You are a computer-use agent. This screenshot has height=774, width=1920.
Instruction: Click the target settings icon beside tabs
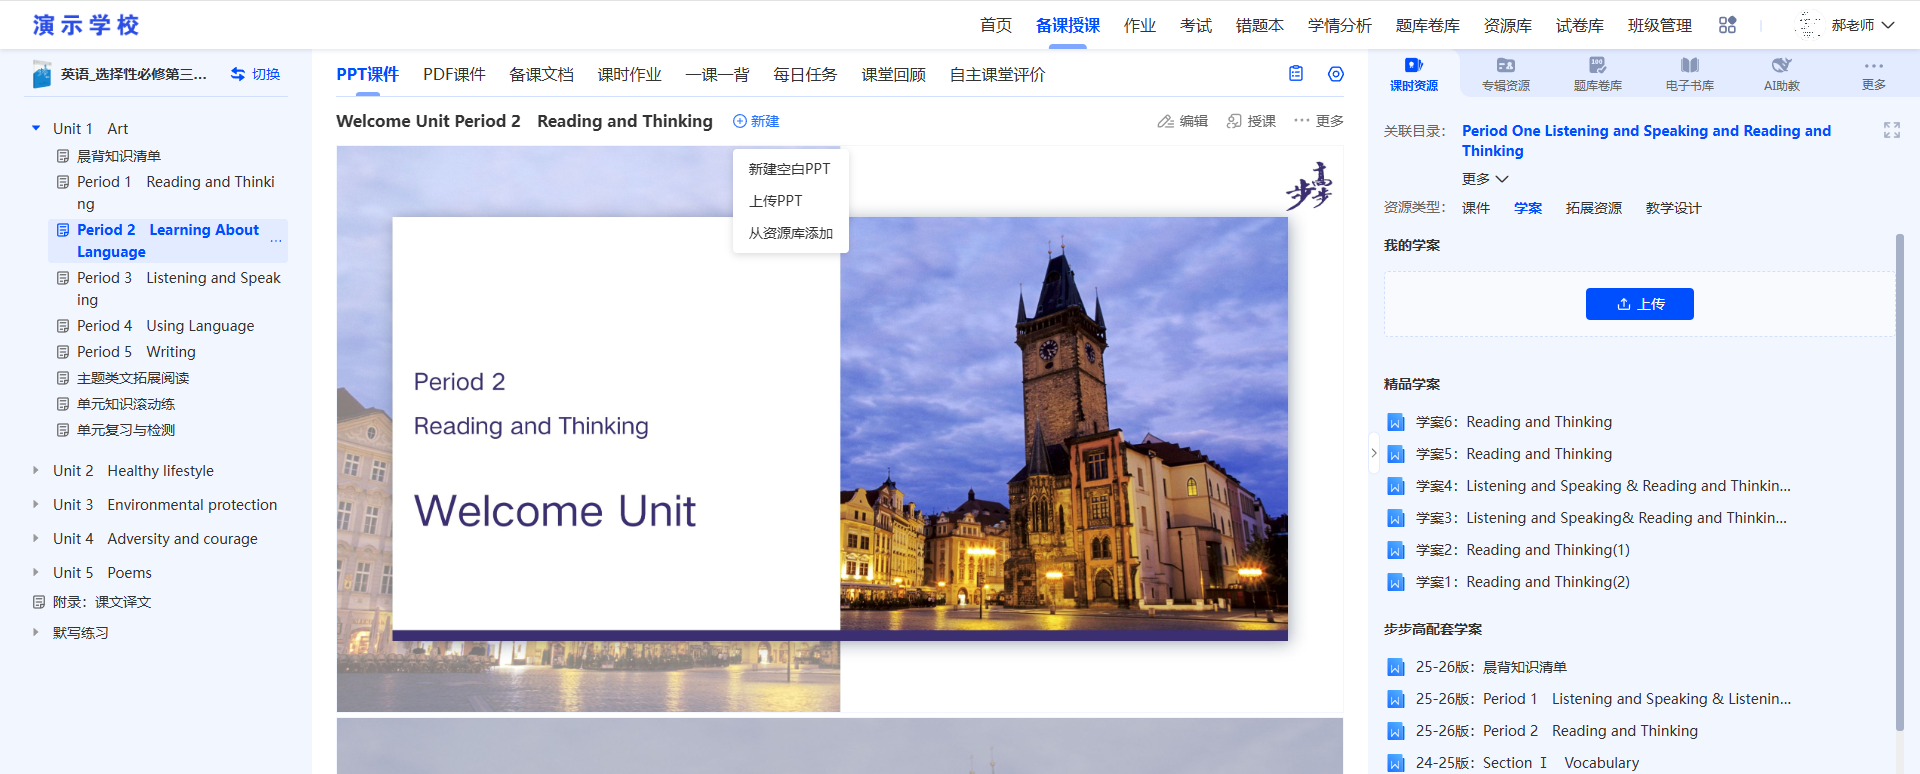point(1335,74)
